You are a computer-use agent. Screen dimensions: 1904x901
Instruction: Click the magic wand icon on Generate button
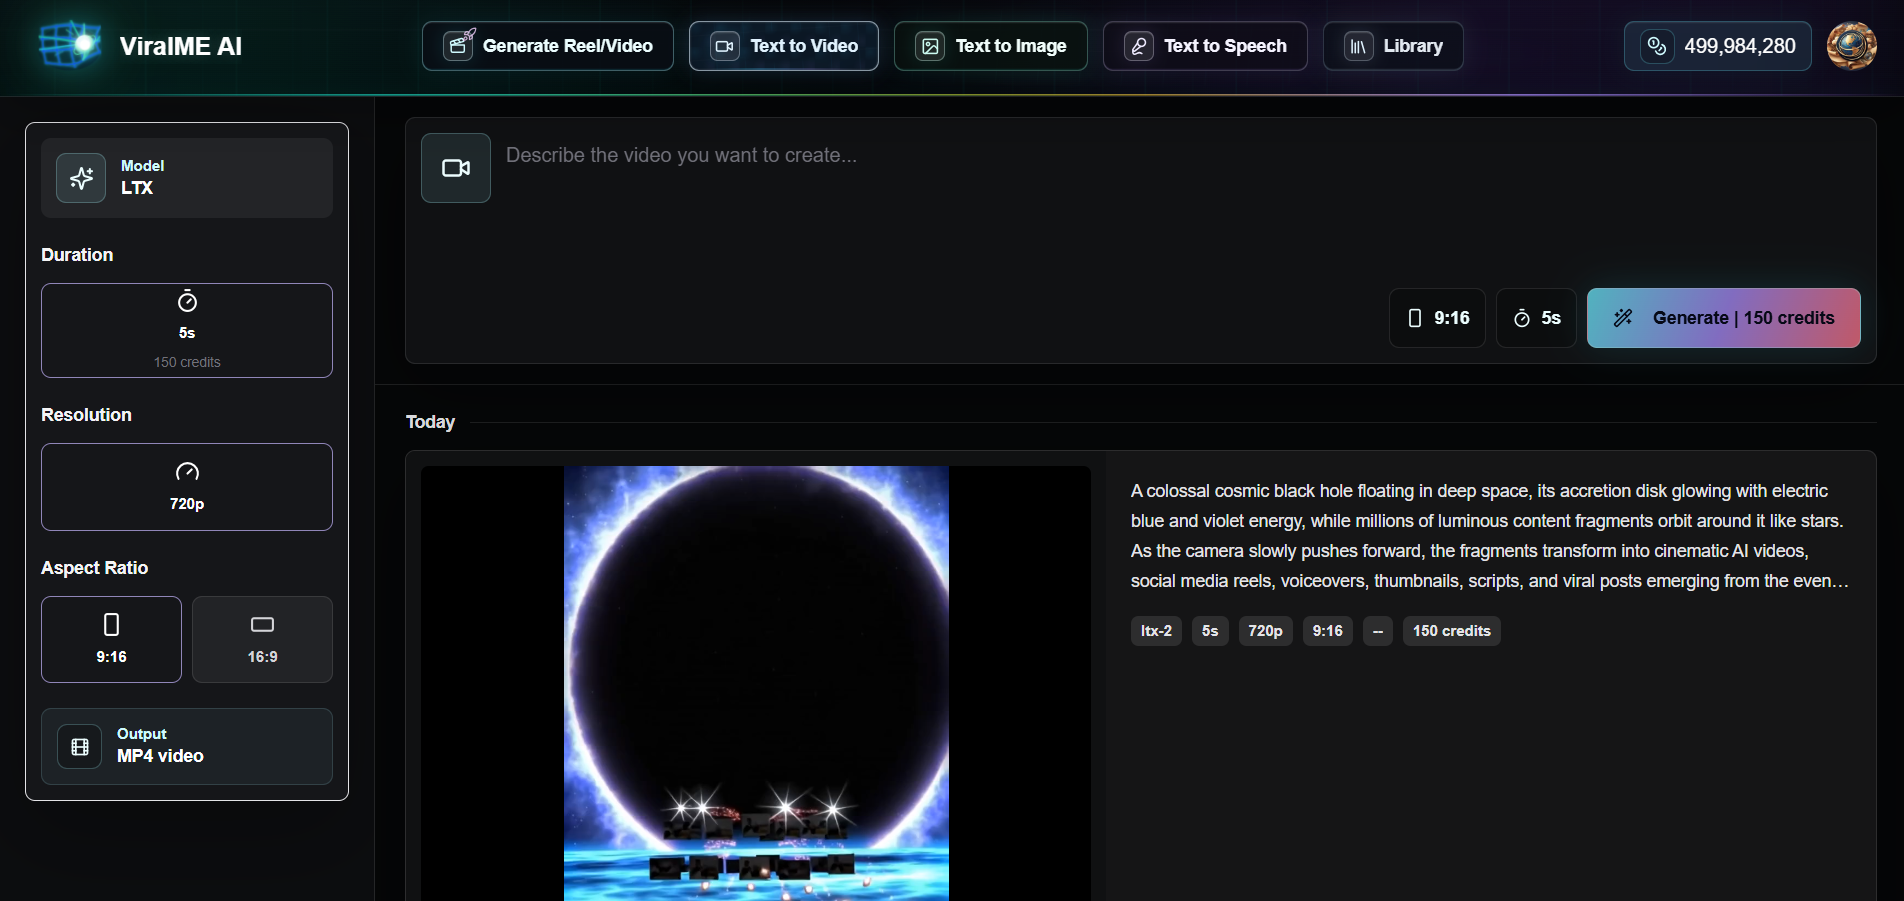tap(1623, 318)
